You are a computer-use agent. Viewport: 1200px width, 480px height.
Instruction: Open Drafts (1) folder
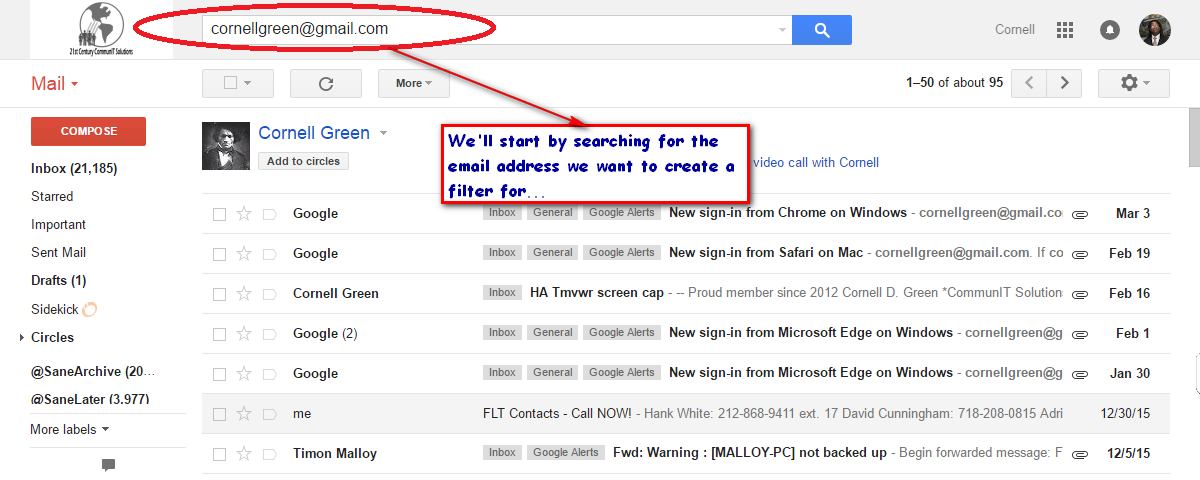(58, 281)
